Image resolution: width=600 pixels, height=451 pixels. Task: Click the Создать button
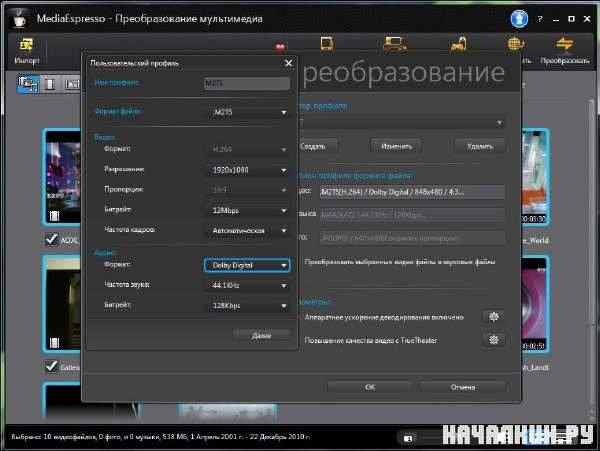317,146
